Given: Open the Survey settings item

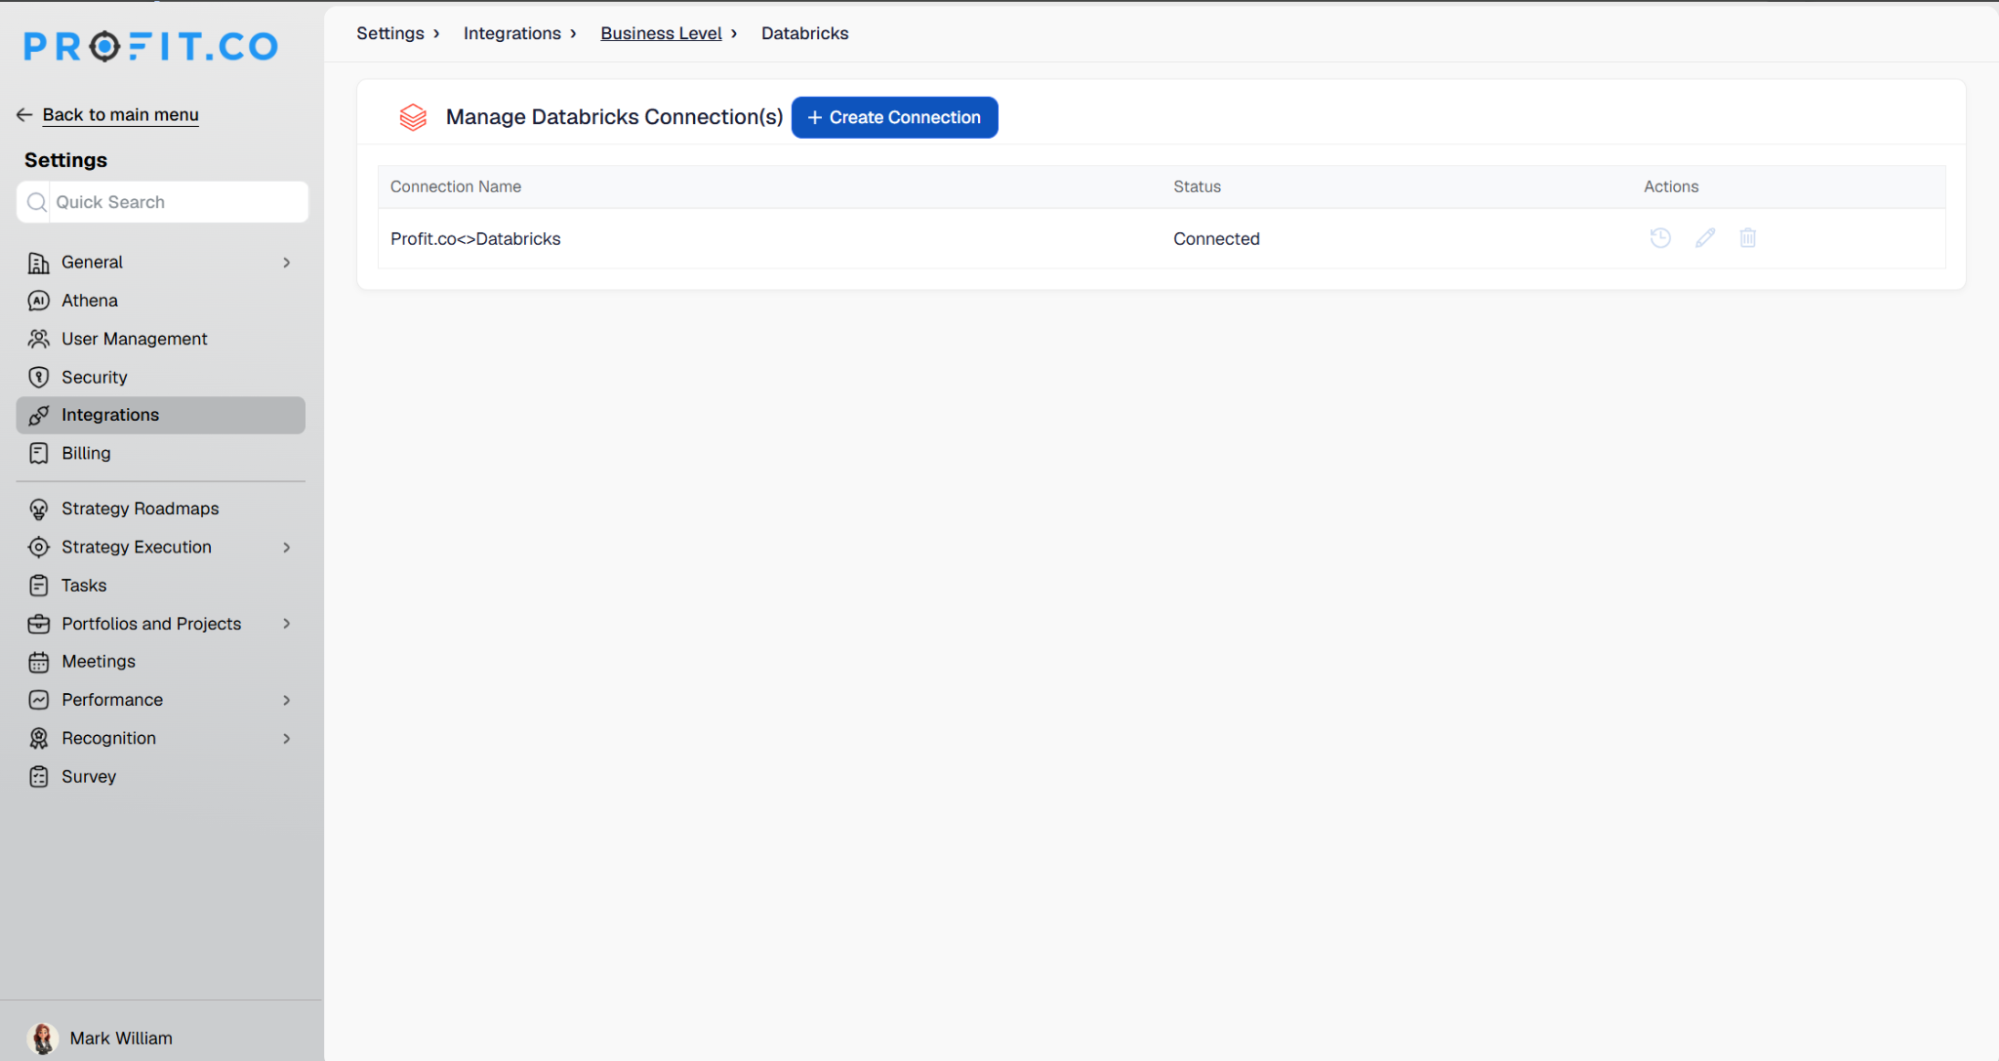Looking at the screenshot, I should (161, 777).
